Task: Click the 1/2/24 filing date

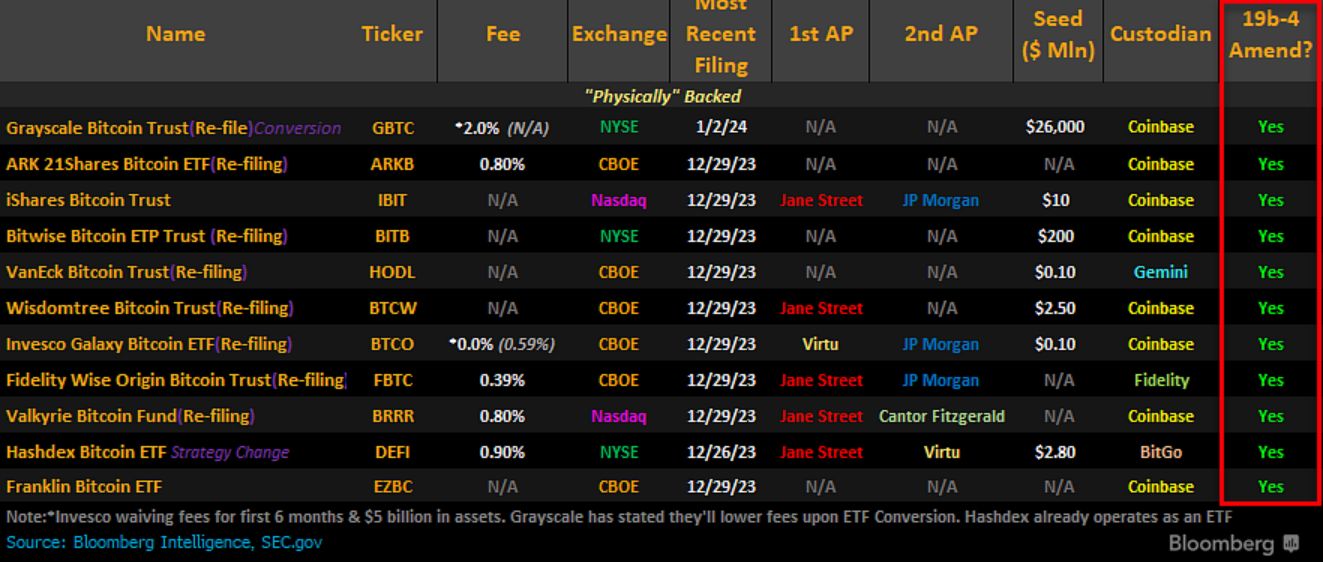Action: point(721,128)
